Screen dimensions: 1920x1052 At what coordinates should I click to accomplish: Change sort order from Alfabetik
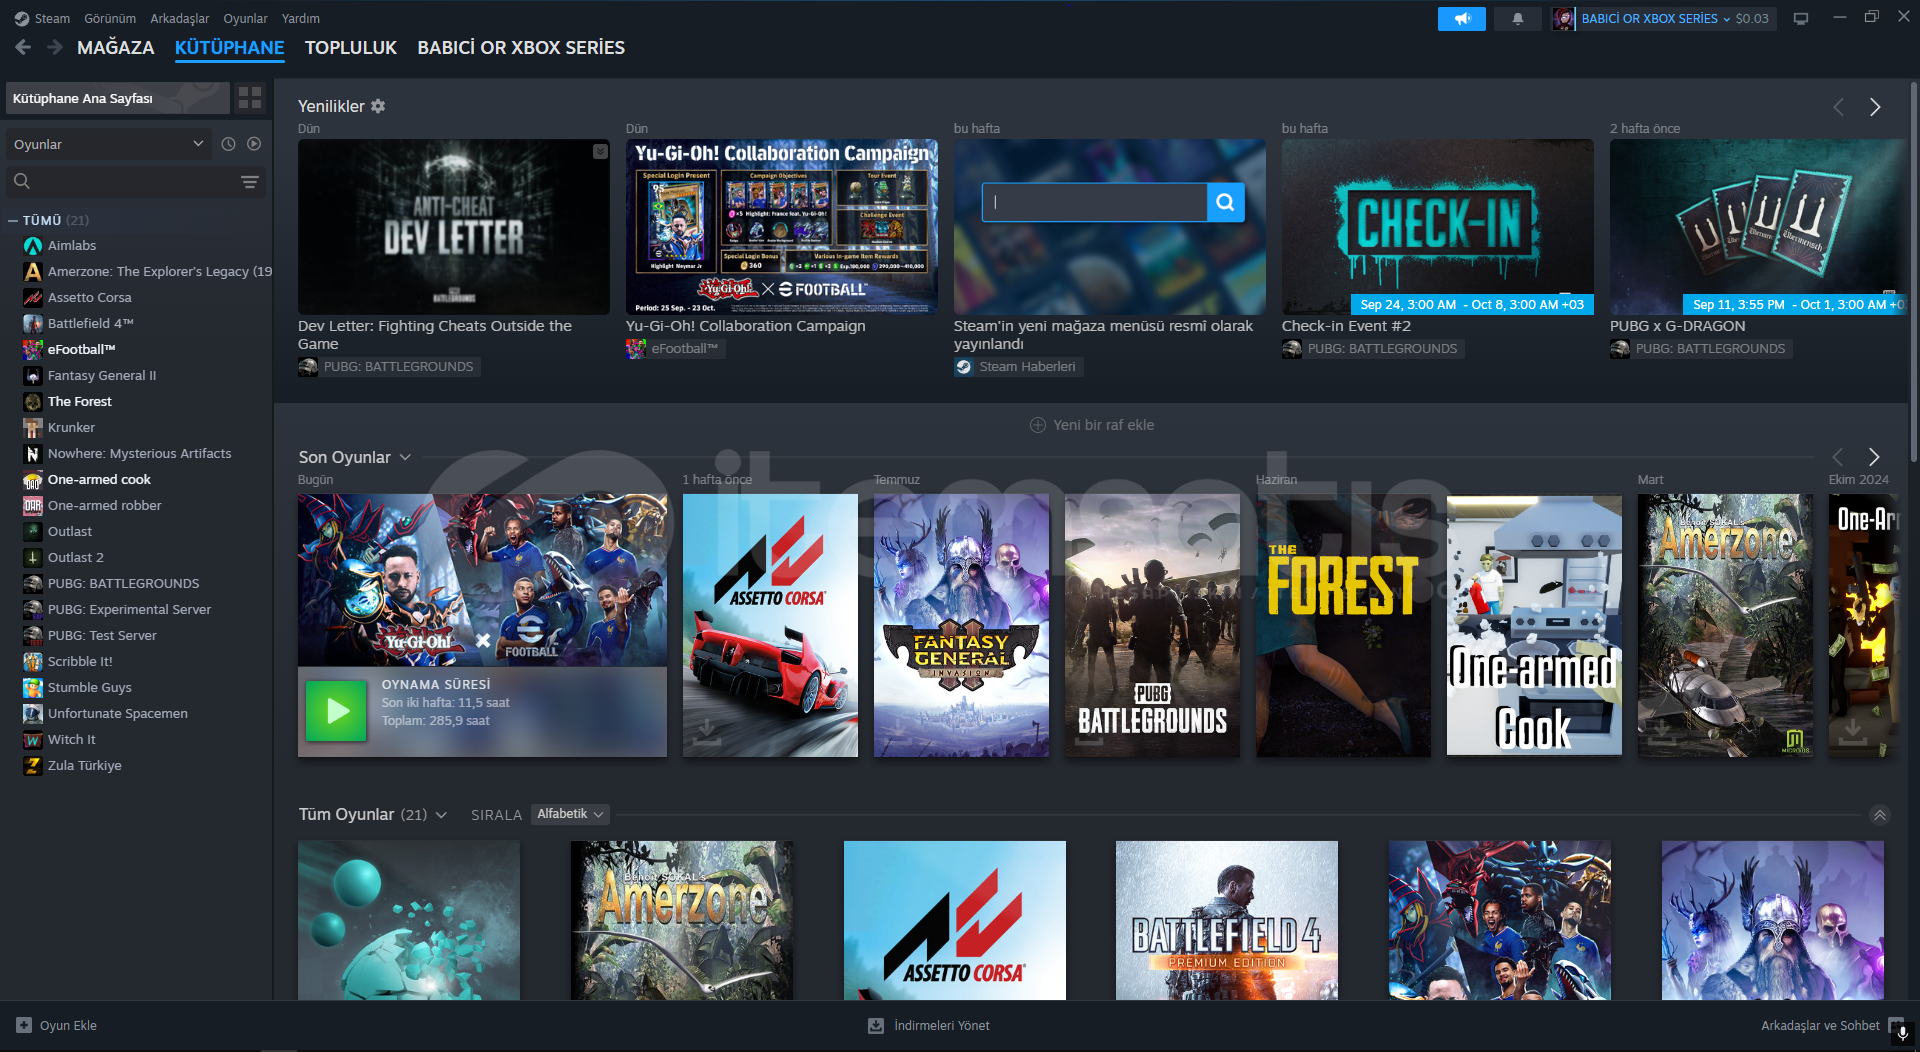pos(570,814)
